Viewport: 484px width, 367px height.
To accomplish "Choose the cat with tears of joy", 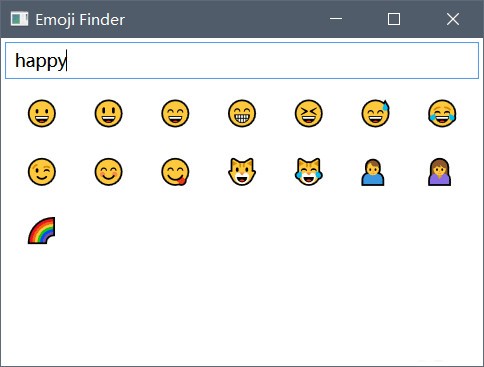I will (309, 172).
